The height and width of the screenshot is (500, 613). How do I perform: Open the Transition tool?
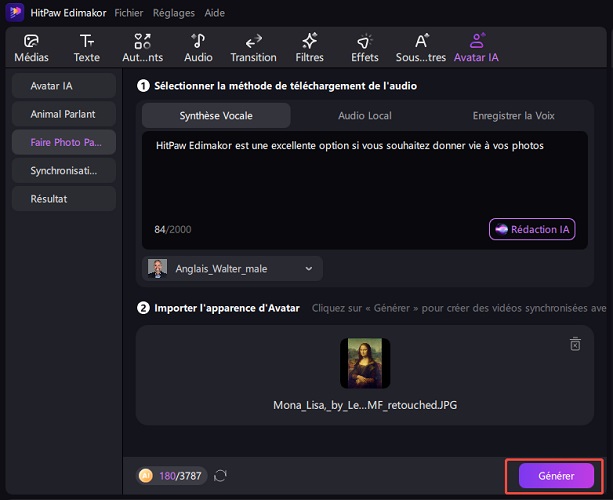click(253, 48)
